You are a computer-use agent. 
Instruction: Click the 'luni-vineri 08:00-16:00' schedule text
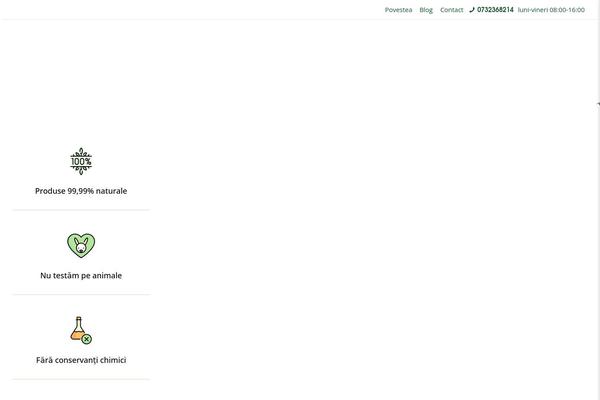551,10
